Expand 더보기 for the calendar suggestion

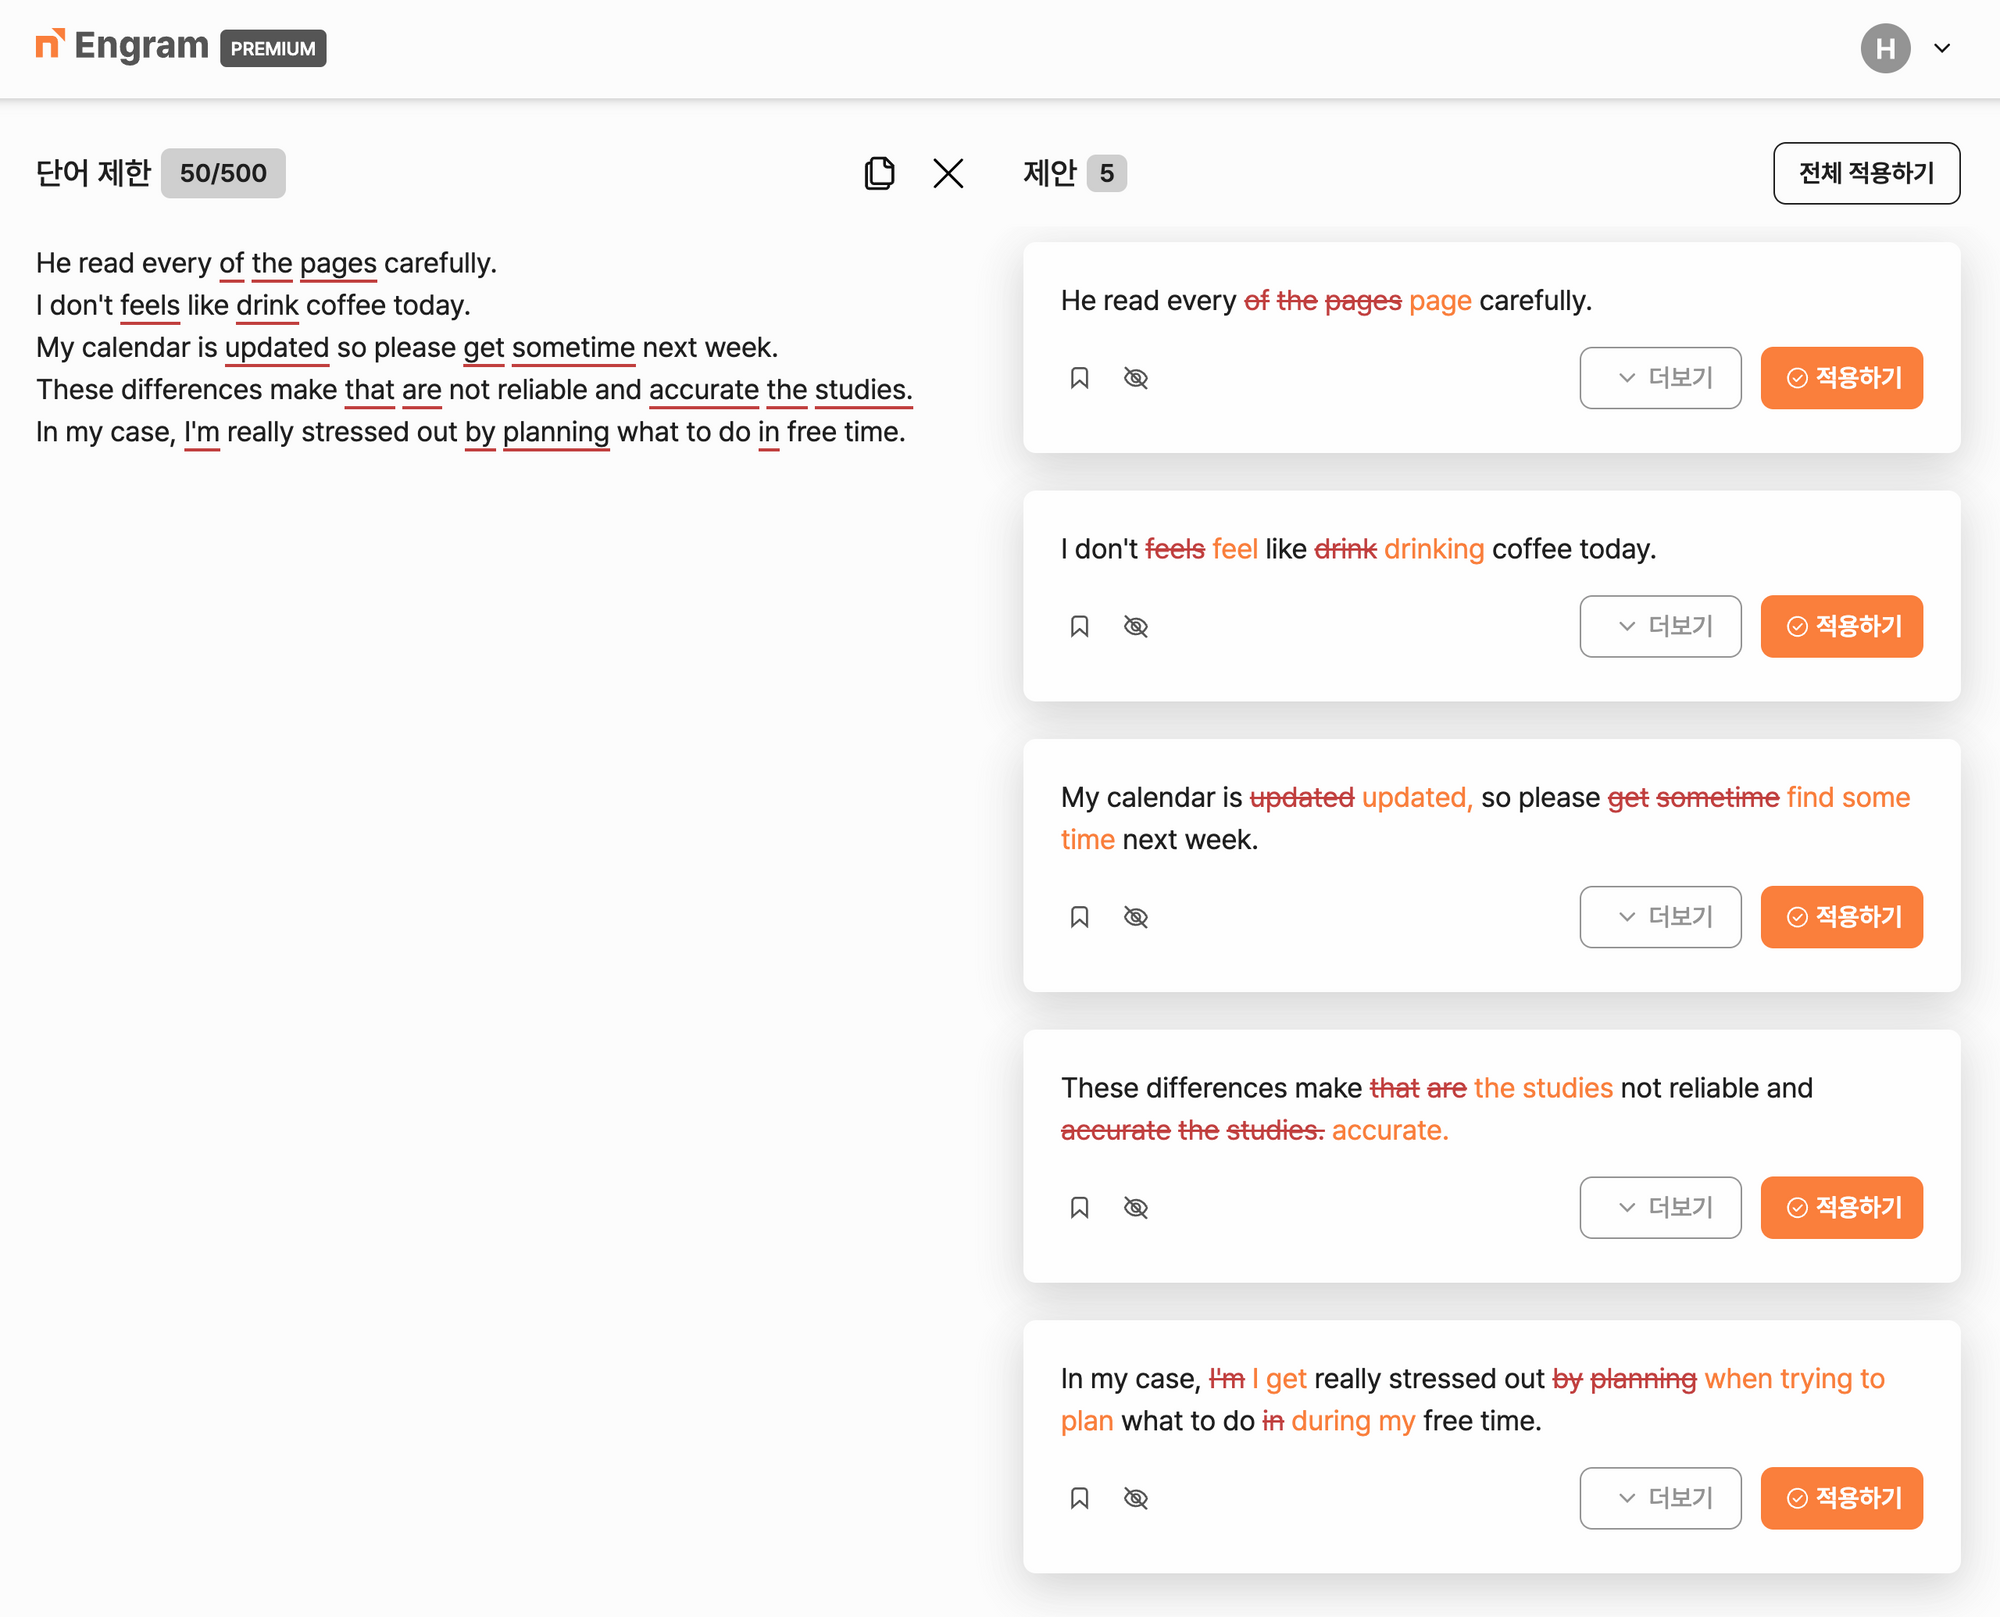click(1660, 917)
